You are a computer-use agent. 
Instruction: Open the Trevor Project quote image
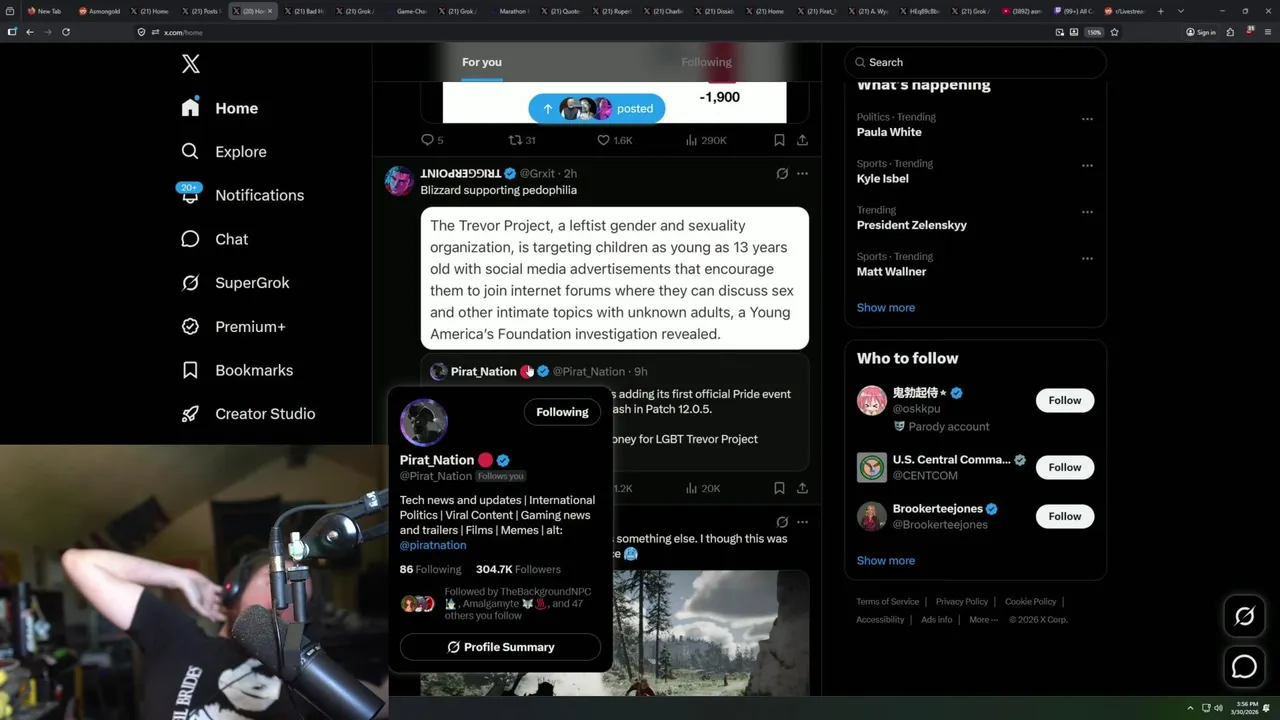point(615,278)
